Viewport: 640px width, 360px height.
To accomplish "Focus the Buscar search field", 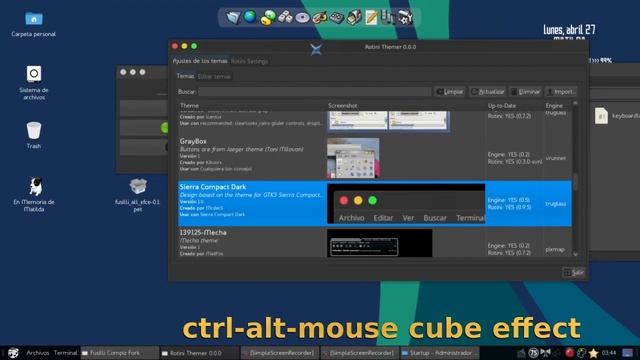I will (314, 92).
